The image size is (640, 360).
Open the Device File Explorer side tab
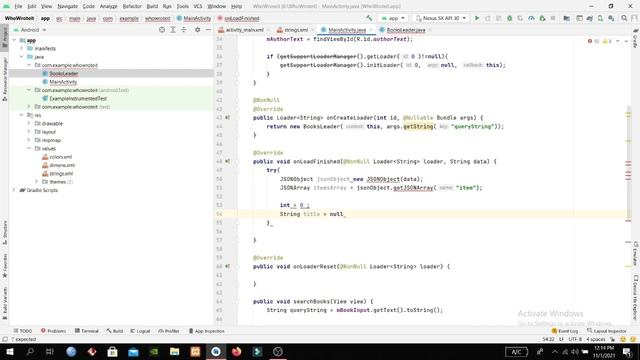[x=636, y=298]
